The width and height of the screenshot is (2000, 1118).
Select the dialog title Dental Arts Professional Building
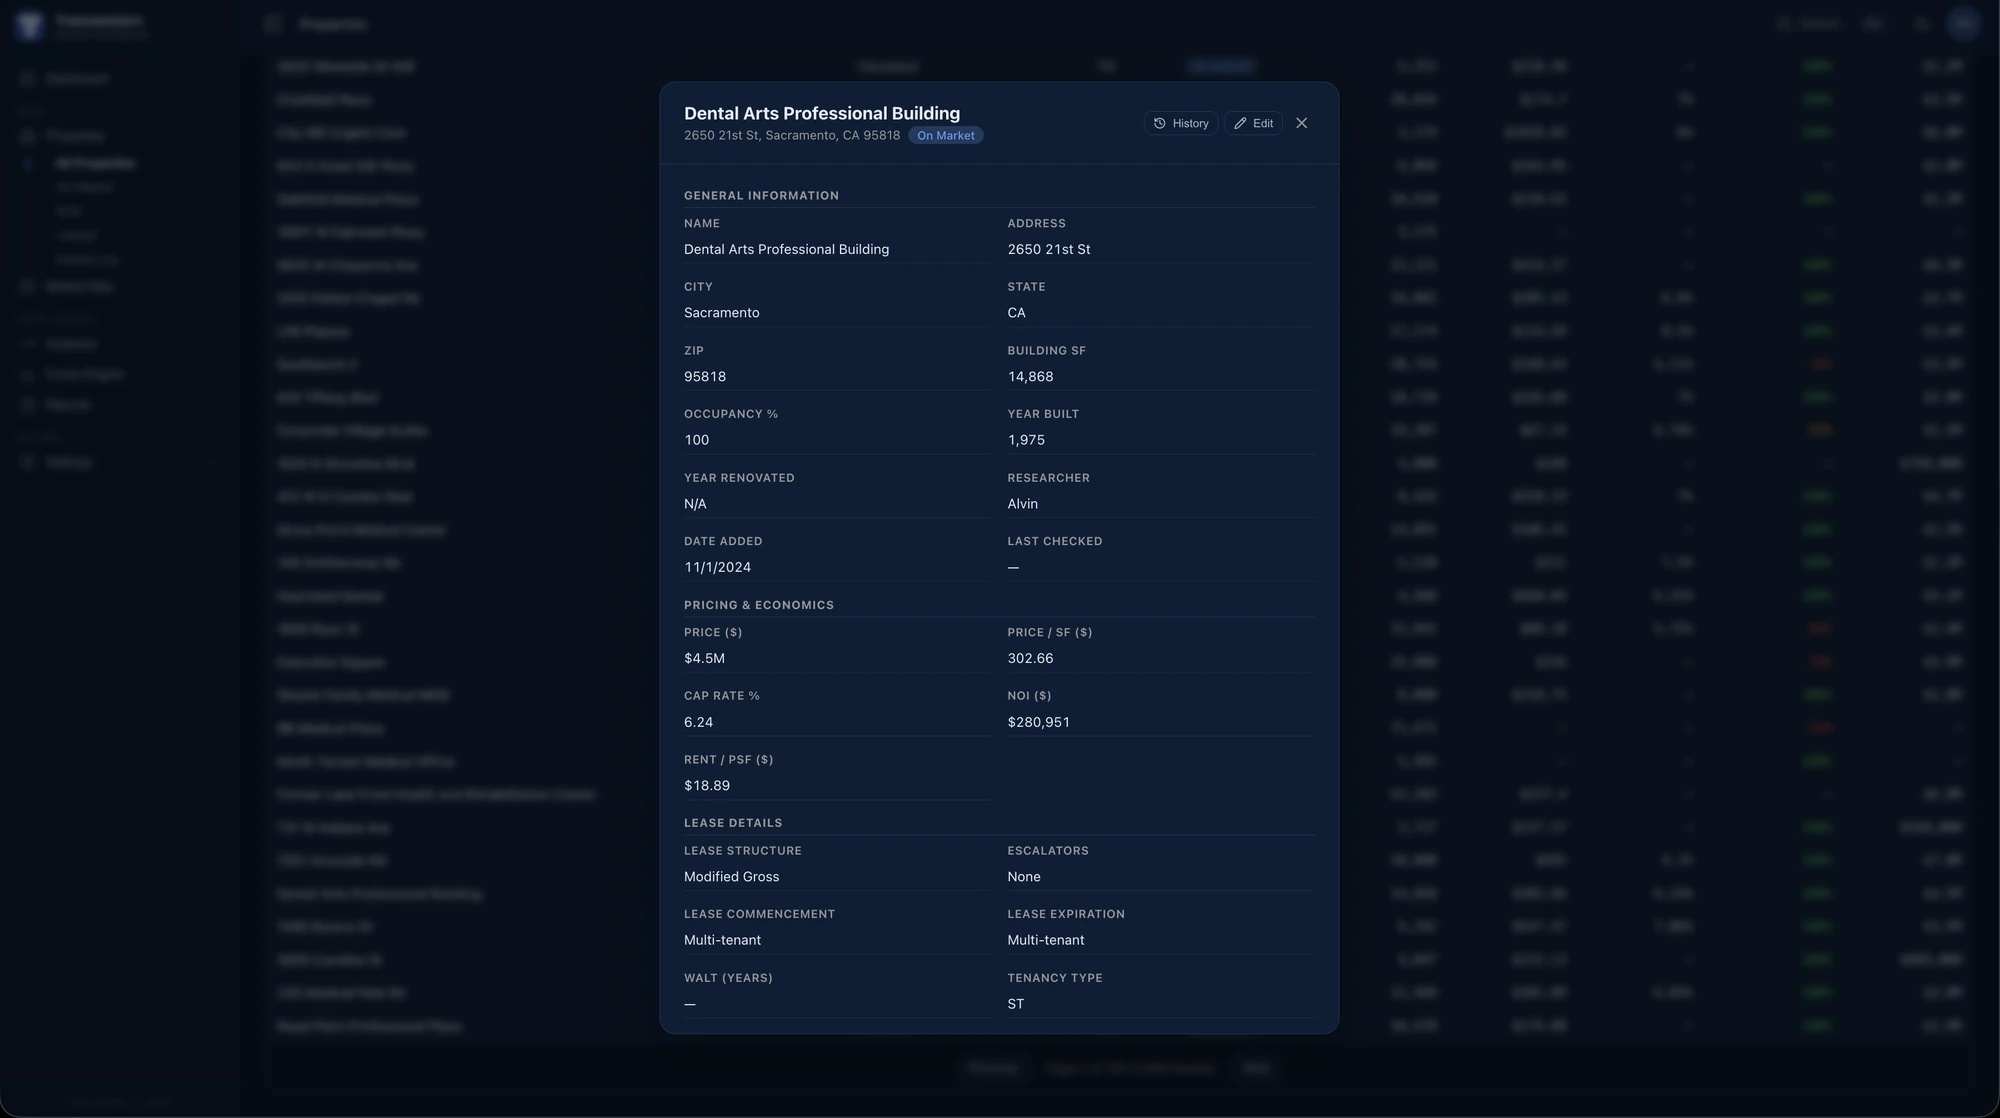[x=822, y=113]
